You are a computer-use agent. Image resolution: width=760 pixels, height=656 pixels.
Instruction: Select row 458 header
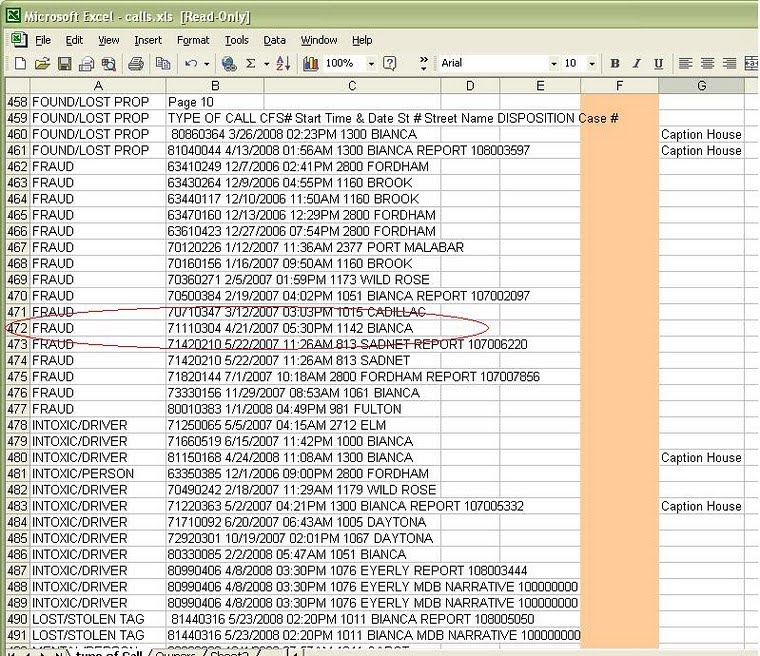click(x=17, y=102)
